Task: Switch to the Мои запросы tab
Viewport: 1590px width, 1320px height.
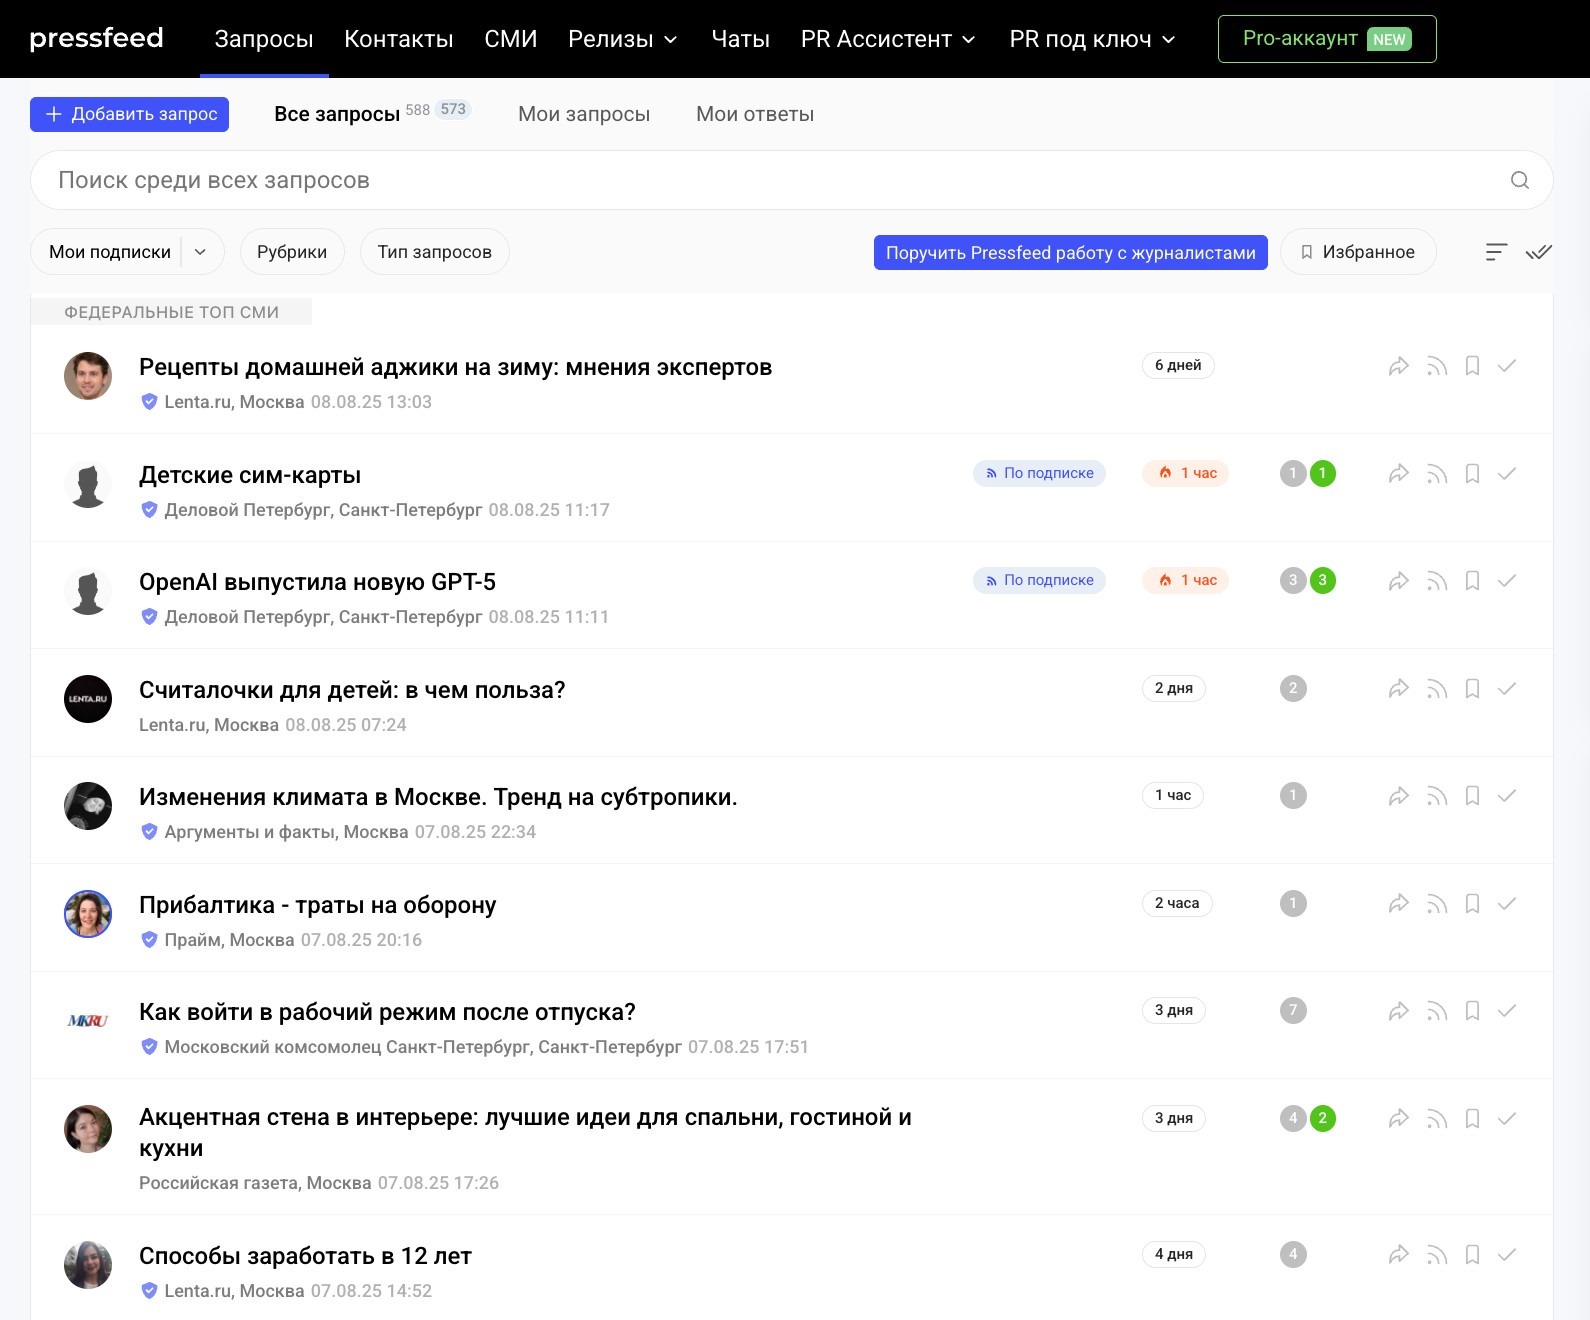Action: pyautogui.click(x=583, y=114)
